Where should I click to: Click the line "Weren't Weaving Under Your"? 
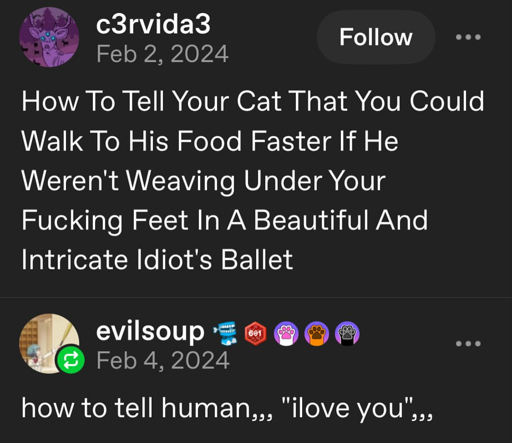tap(203, 181)
